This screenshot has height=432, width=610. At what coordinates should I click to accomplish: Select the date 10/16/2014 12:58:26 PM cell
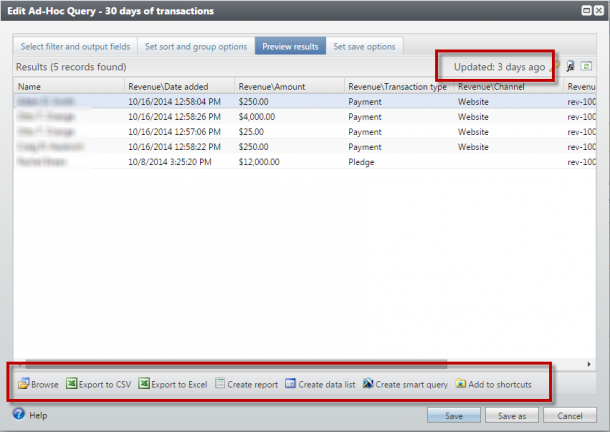coord(174,117)
